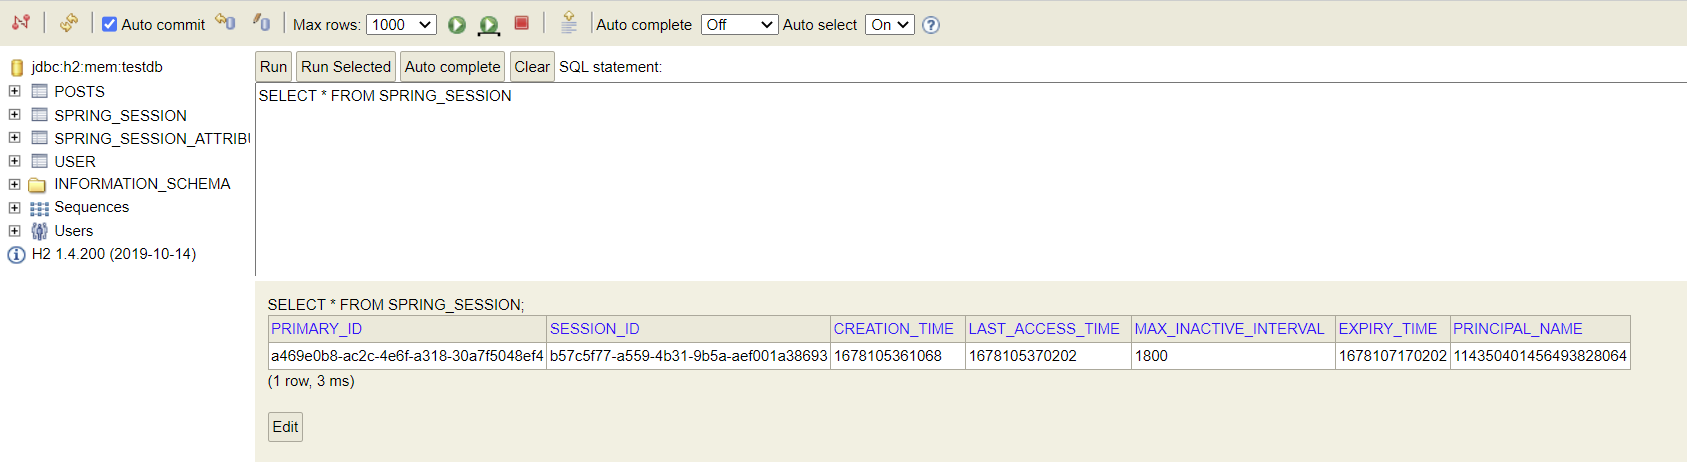Click the Run button
Screen dimensions: 1687x462
pos(273,67)
